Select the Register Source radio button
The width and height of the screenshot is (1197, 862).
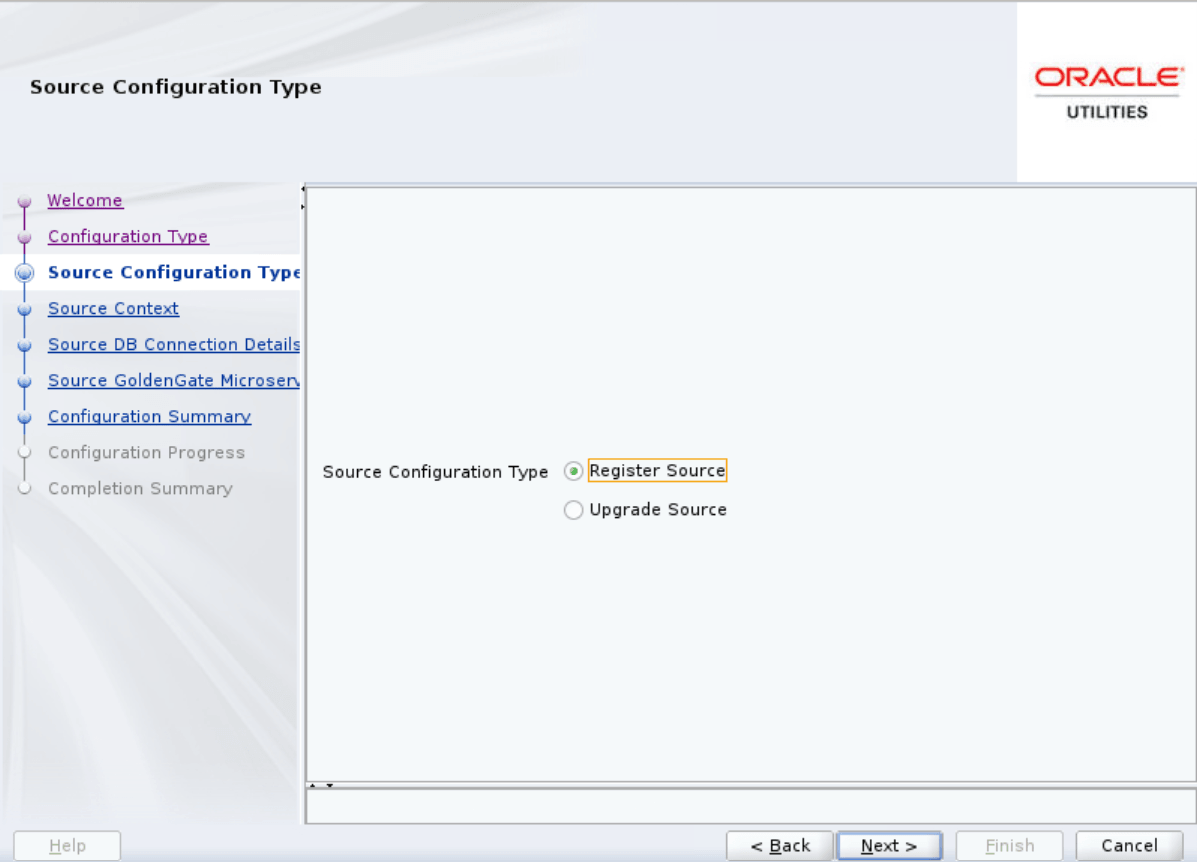573,470
